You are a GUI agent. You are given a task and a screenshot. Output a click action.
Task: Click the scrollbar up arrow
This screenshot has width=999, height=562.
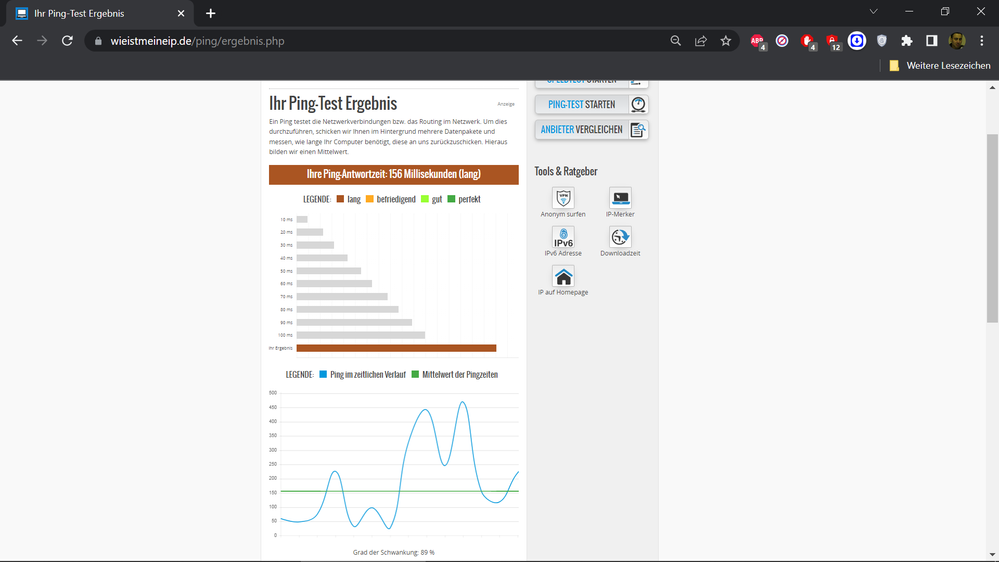[x=993, y=87]
